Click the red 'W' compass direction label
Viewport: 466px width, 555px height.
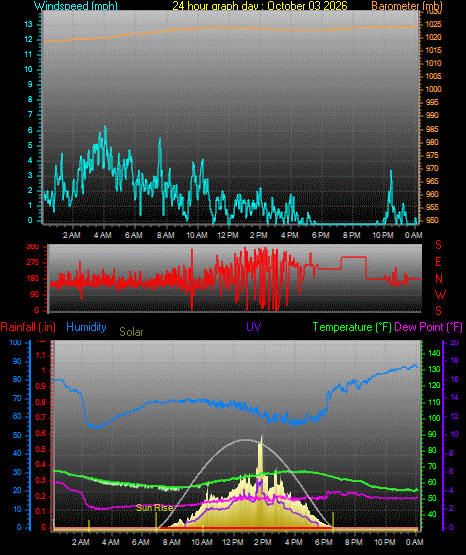point(440,294)
